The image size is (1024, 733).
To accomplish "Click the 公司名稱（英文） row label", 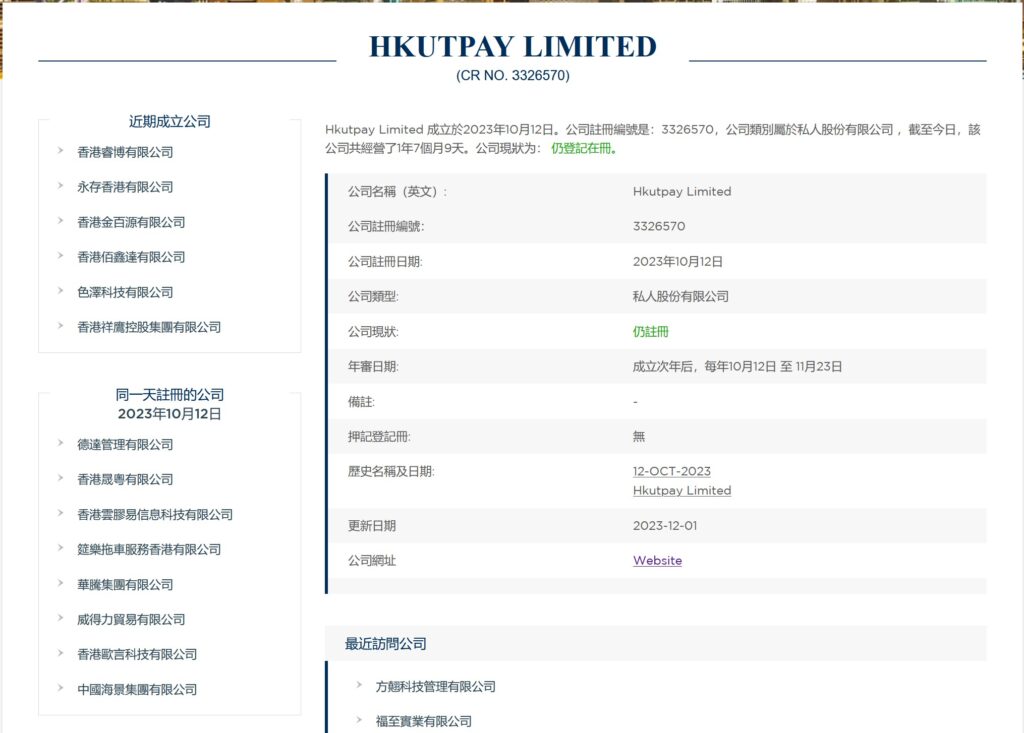I will 397,191.
